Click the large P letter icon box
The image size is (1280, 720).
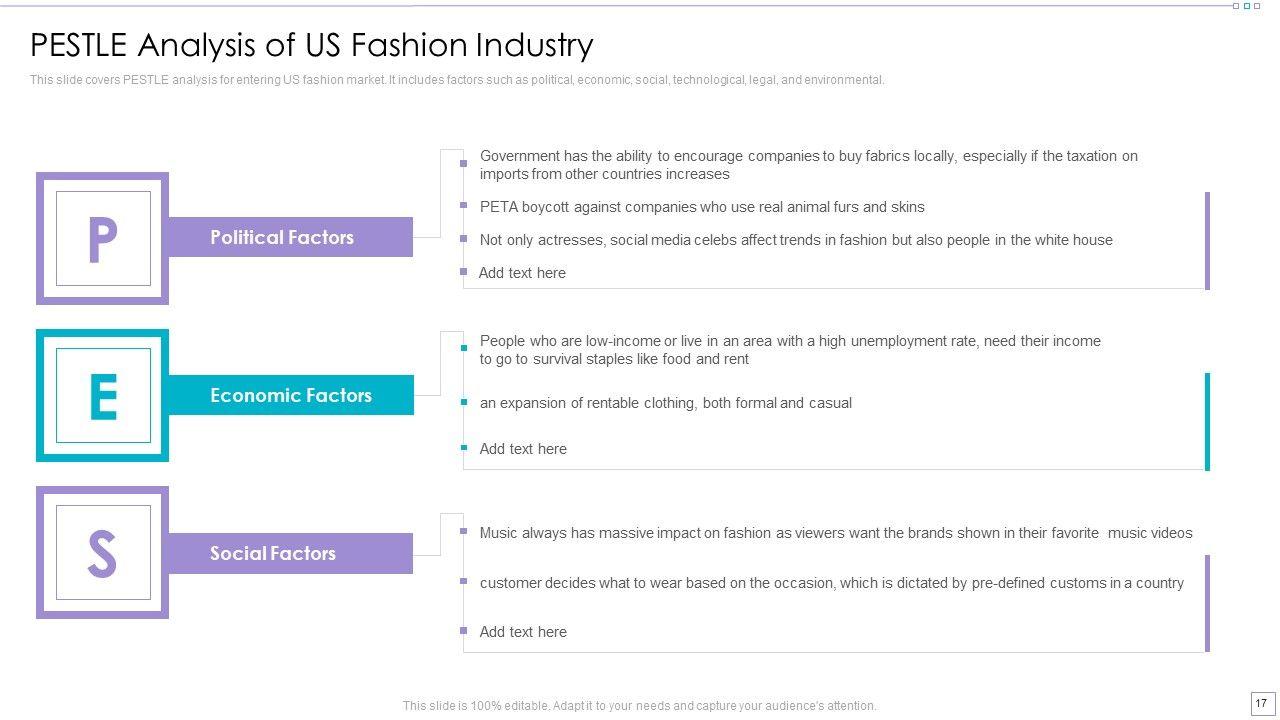[x=102, y=238]
